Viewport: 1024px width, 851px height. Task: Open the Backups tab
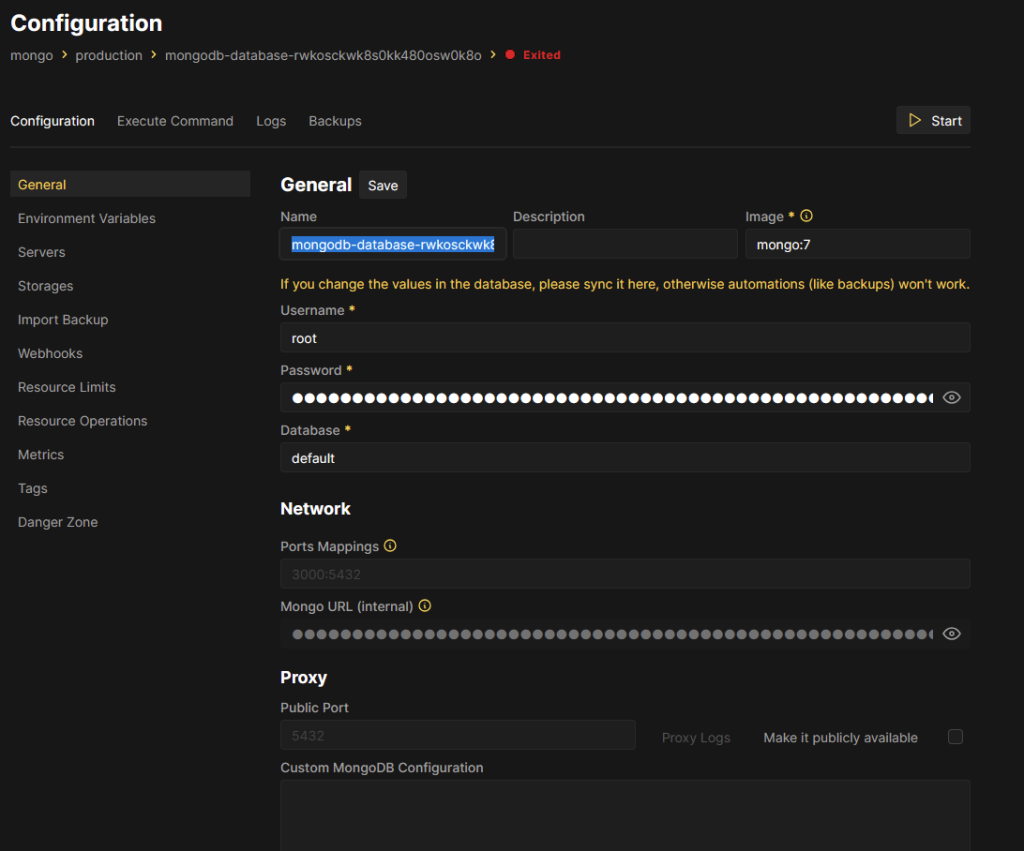click(335, 121)
